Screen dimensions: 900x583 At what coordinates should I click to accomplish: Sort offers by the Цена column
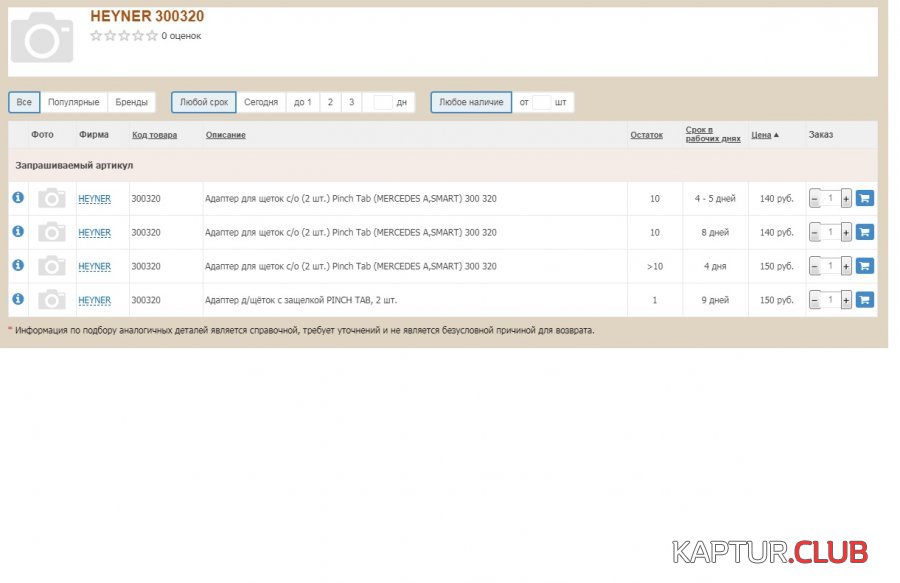[764, 135]
